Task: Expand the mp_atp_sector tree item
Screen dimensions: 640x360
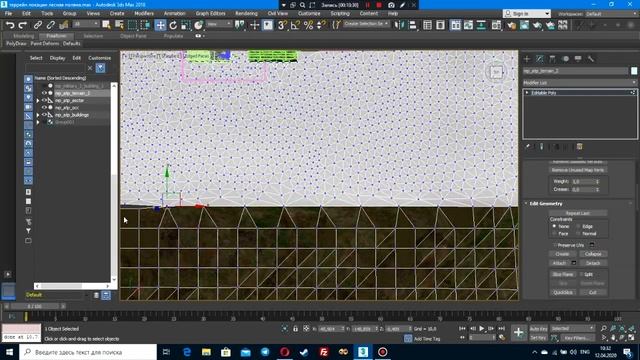Action: click(38, 100)
